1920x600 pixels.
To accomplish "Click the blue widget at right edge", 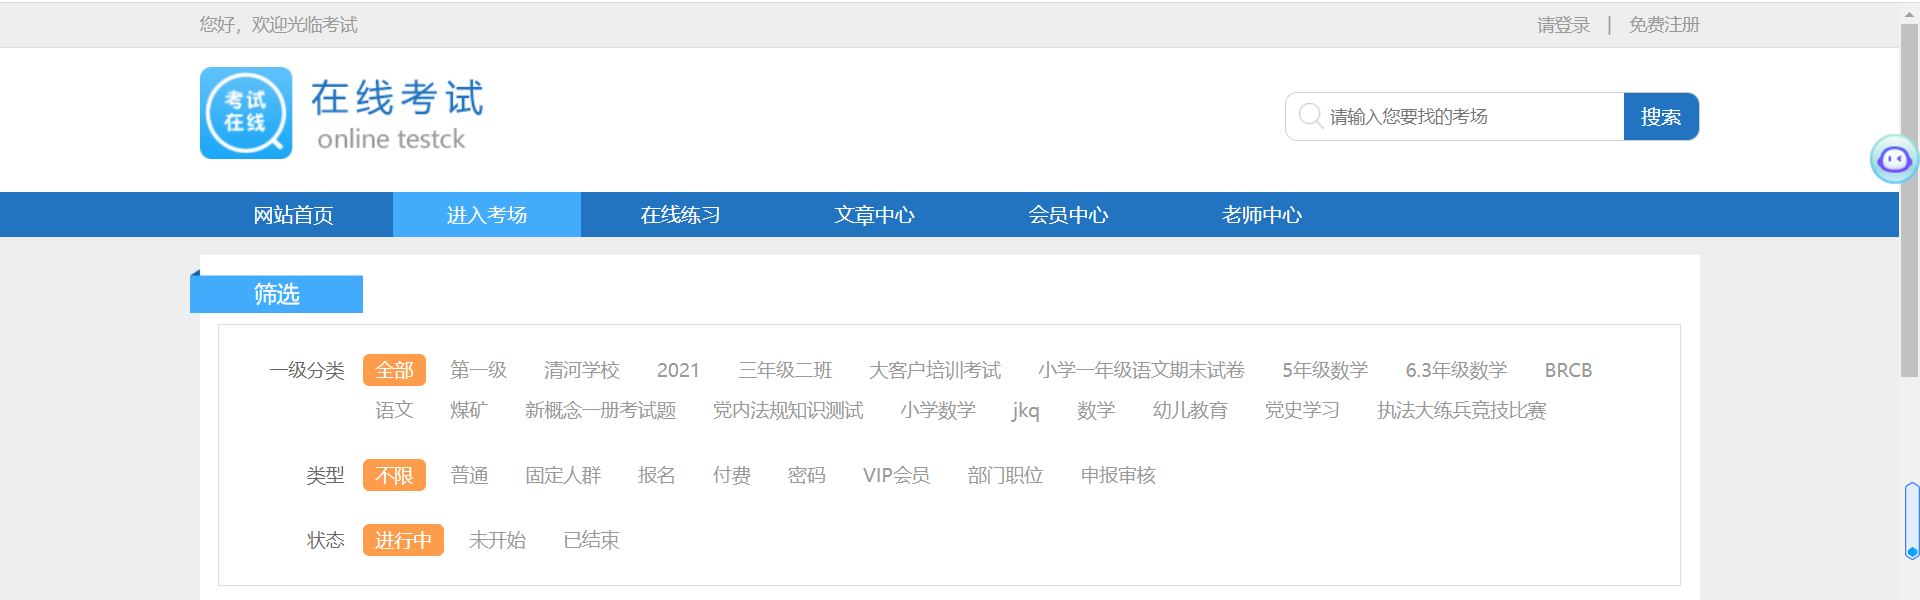I will pos(1912,521).
